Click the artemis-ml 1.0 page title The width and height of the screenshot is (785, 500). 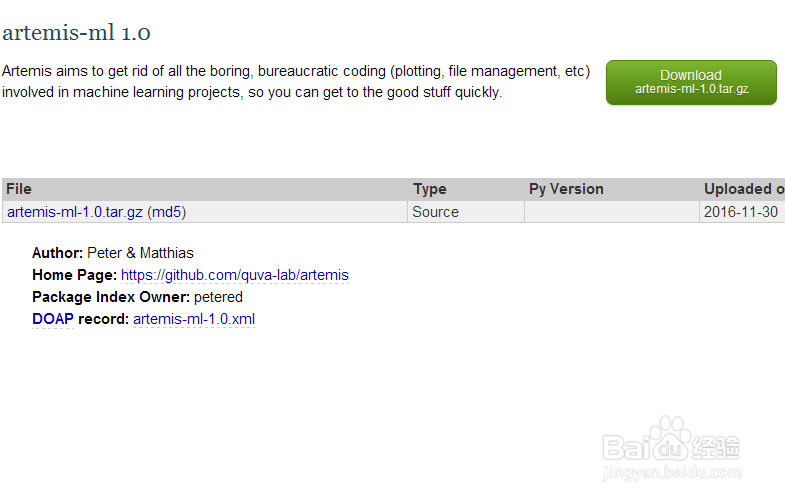(77, 33)
